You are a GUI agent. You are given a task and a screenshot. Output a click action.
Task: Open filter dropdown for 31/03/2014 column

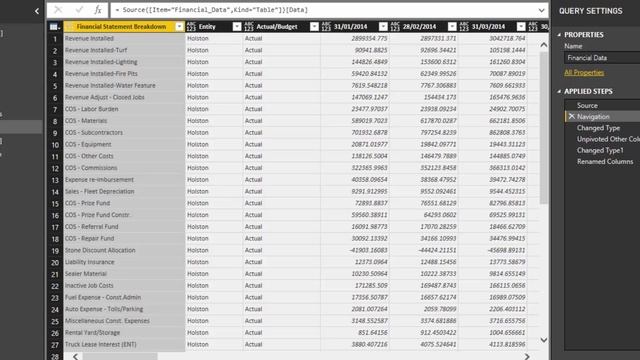pyautogui.click(x=521, y=27)
